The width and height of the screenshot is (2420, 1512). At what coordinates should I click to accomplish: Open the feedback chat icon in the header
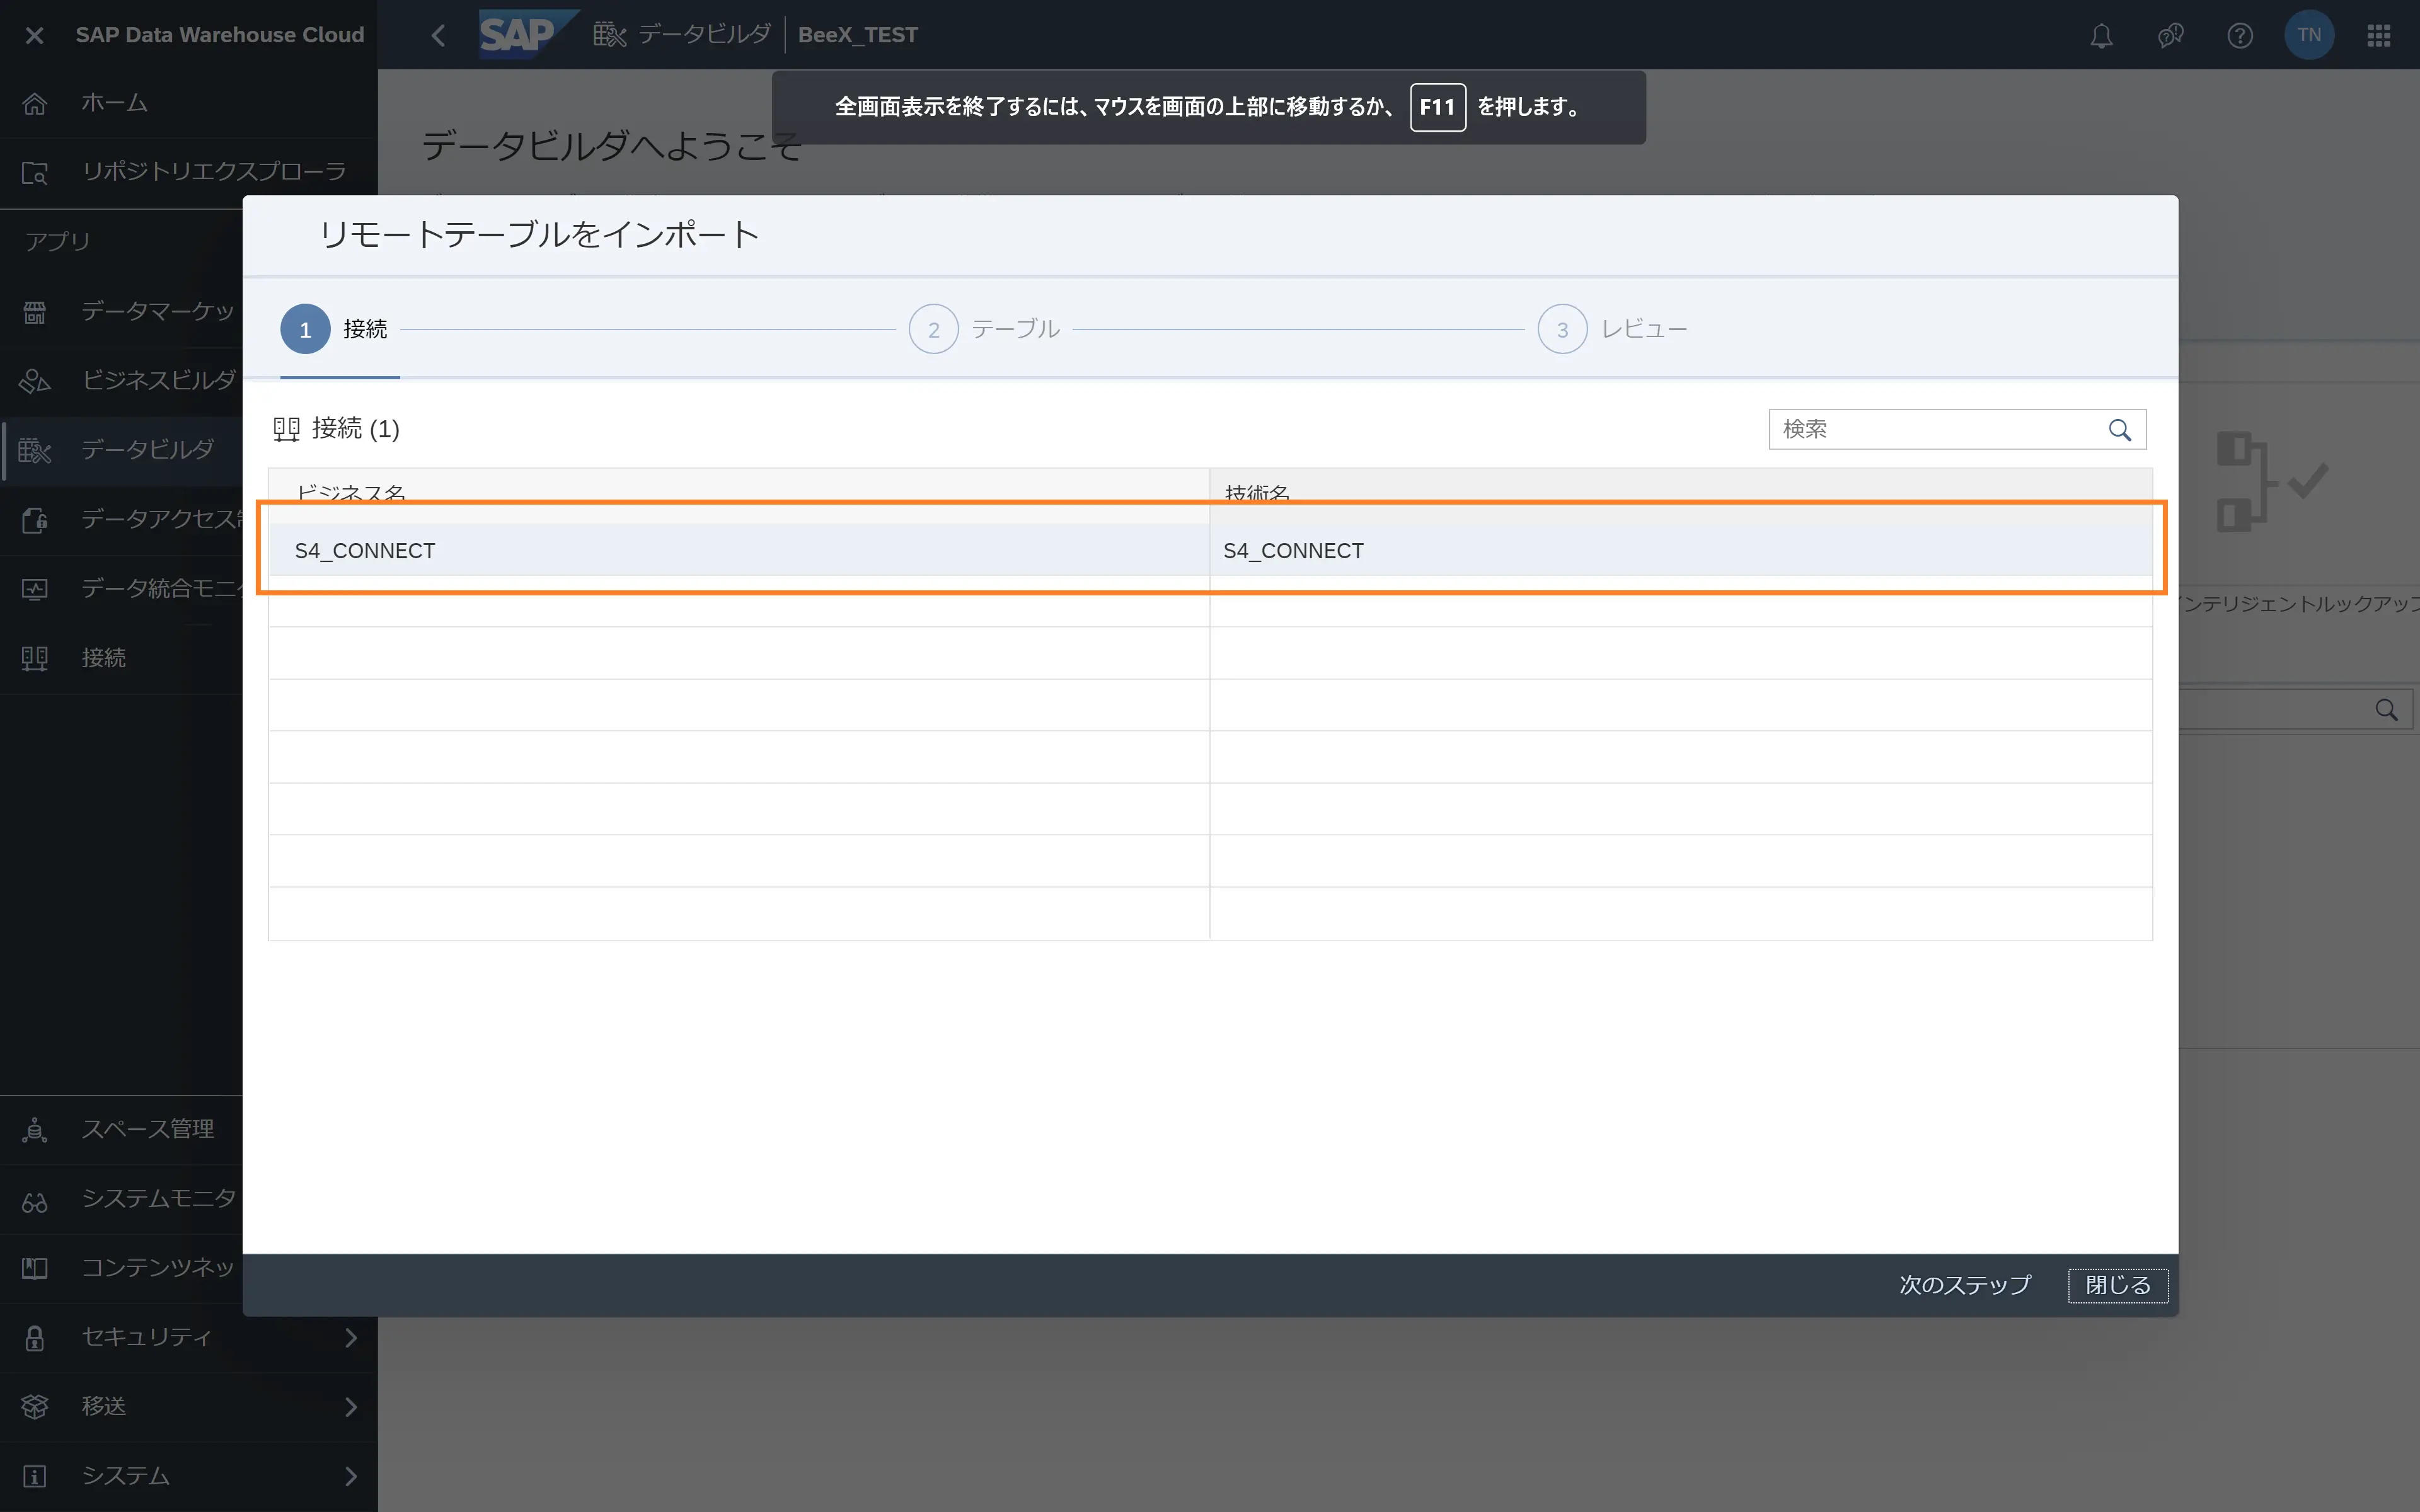click(2170, 36)
